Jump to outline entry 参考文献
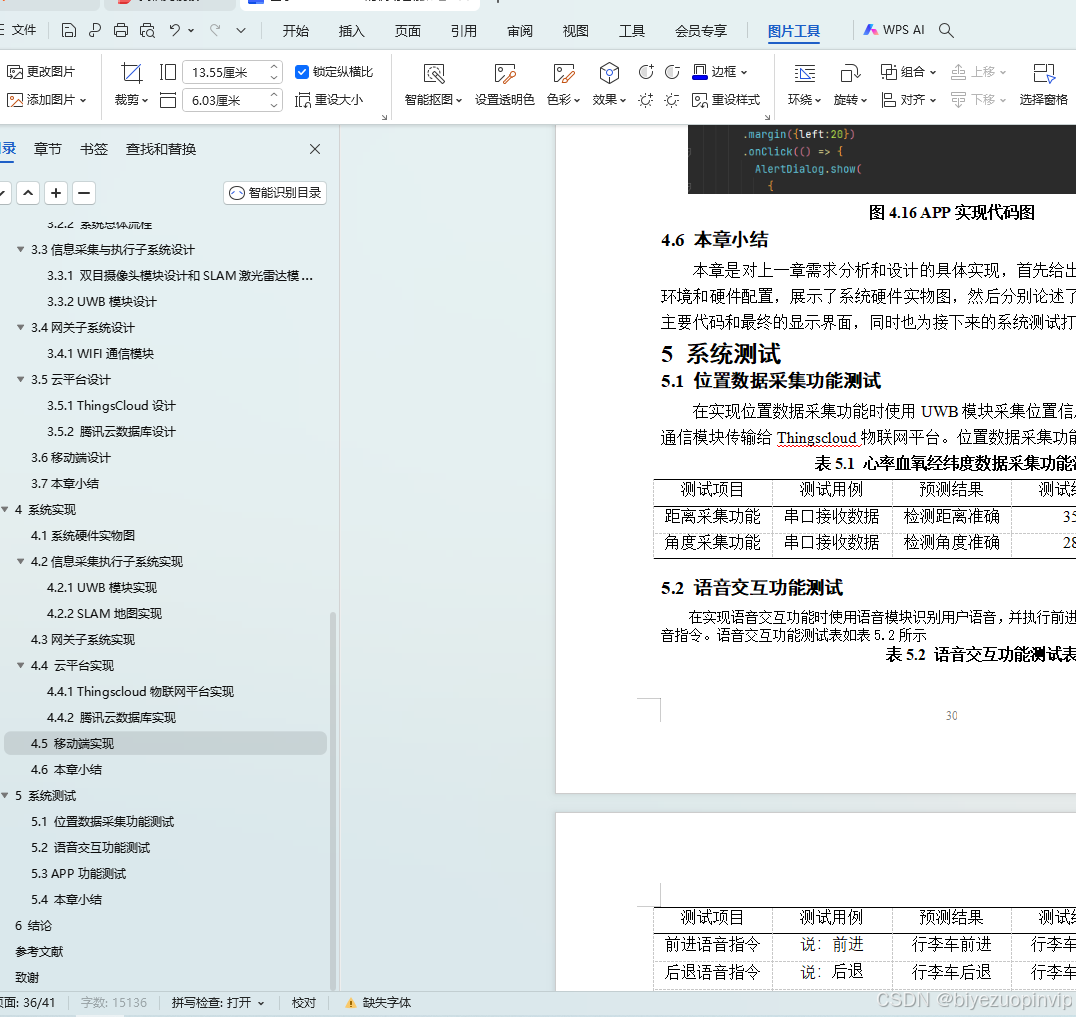Image resolution: width=1076 pixels, height=1017 pixels. (x=39, y=951)
